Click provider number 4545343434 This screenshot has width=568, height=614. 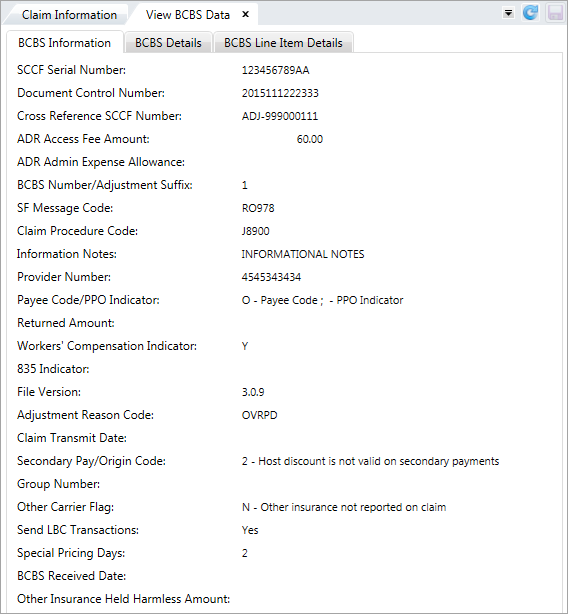[x=271, y=277]
